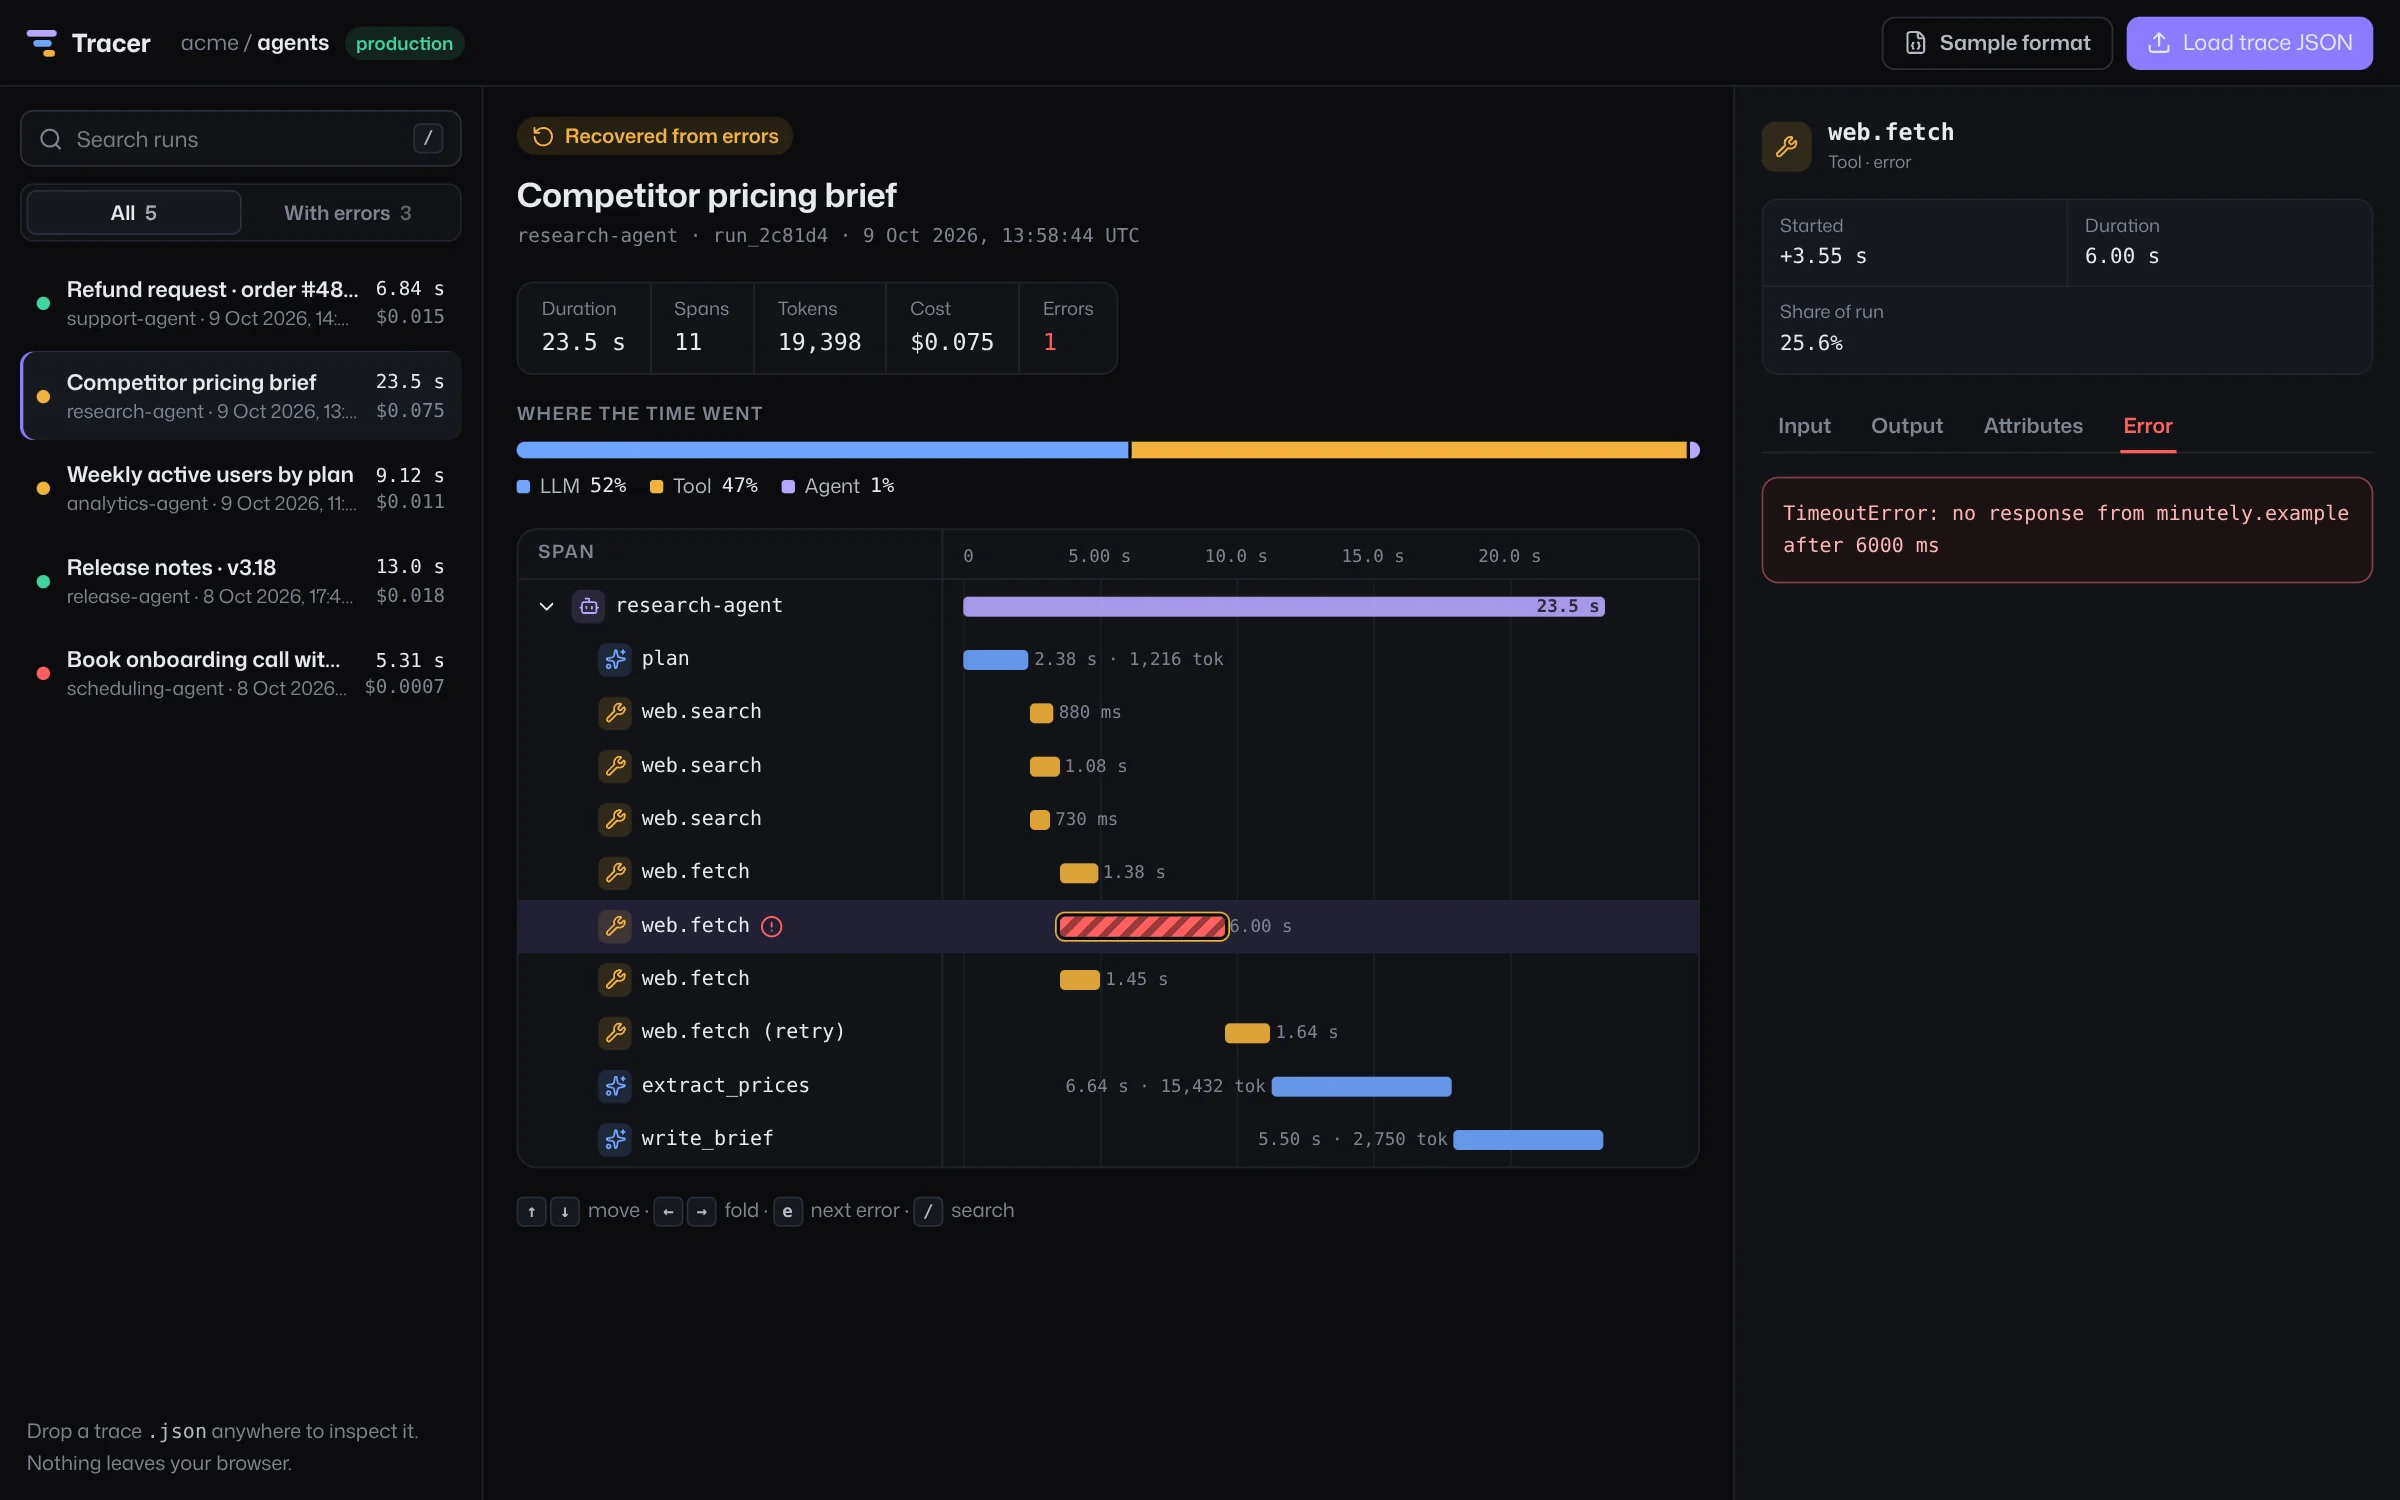Click the 880 ms web.search wrench icon

coord(615,712)
